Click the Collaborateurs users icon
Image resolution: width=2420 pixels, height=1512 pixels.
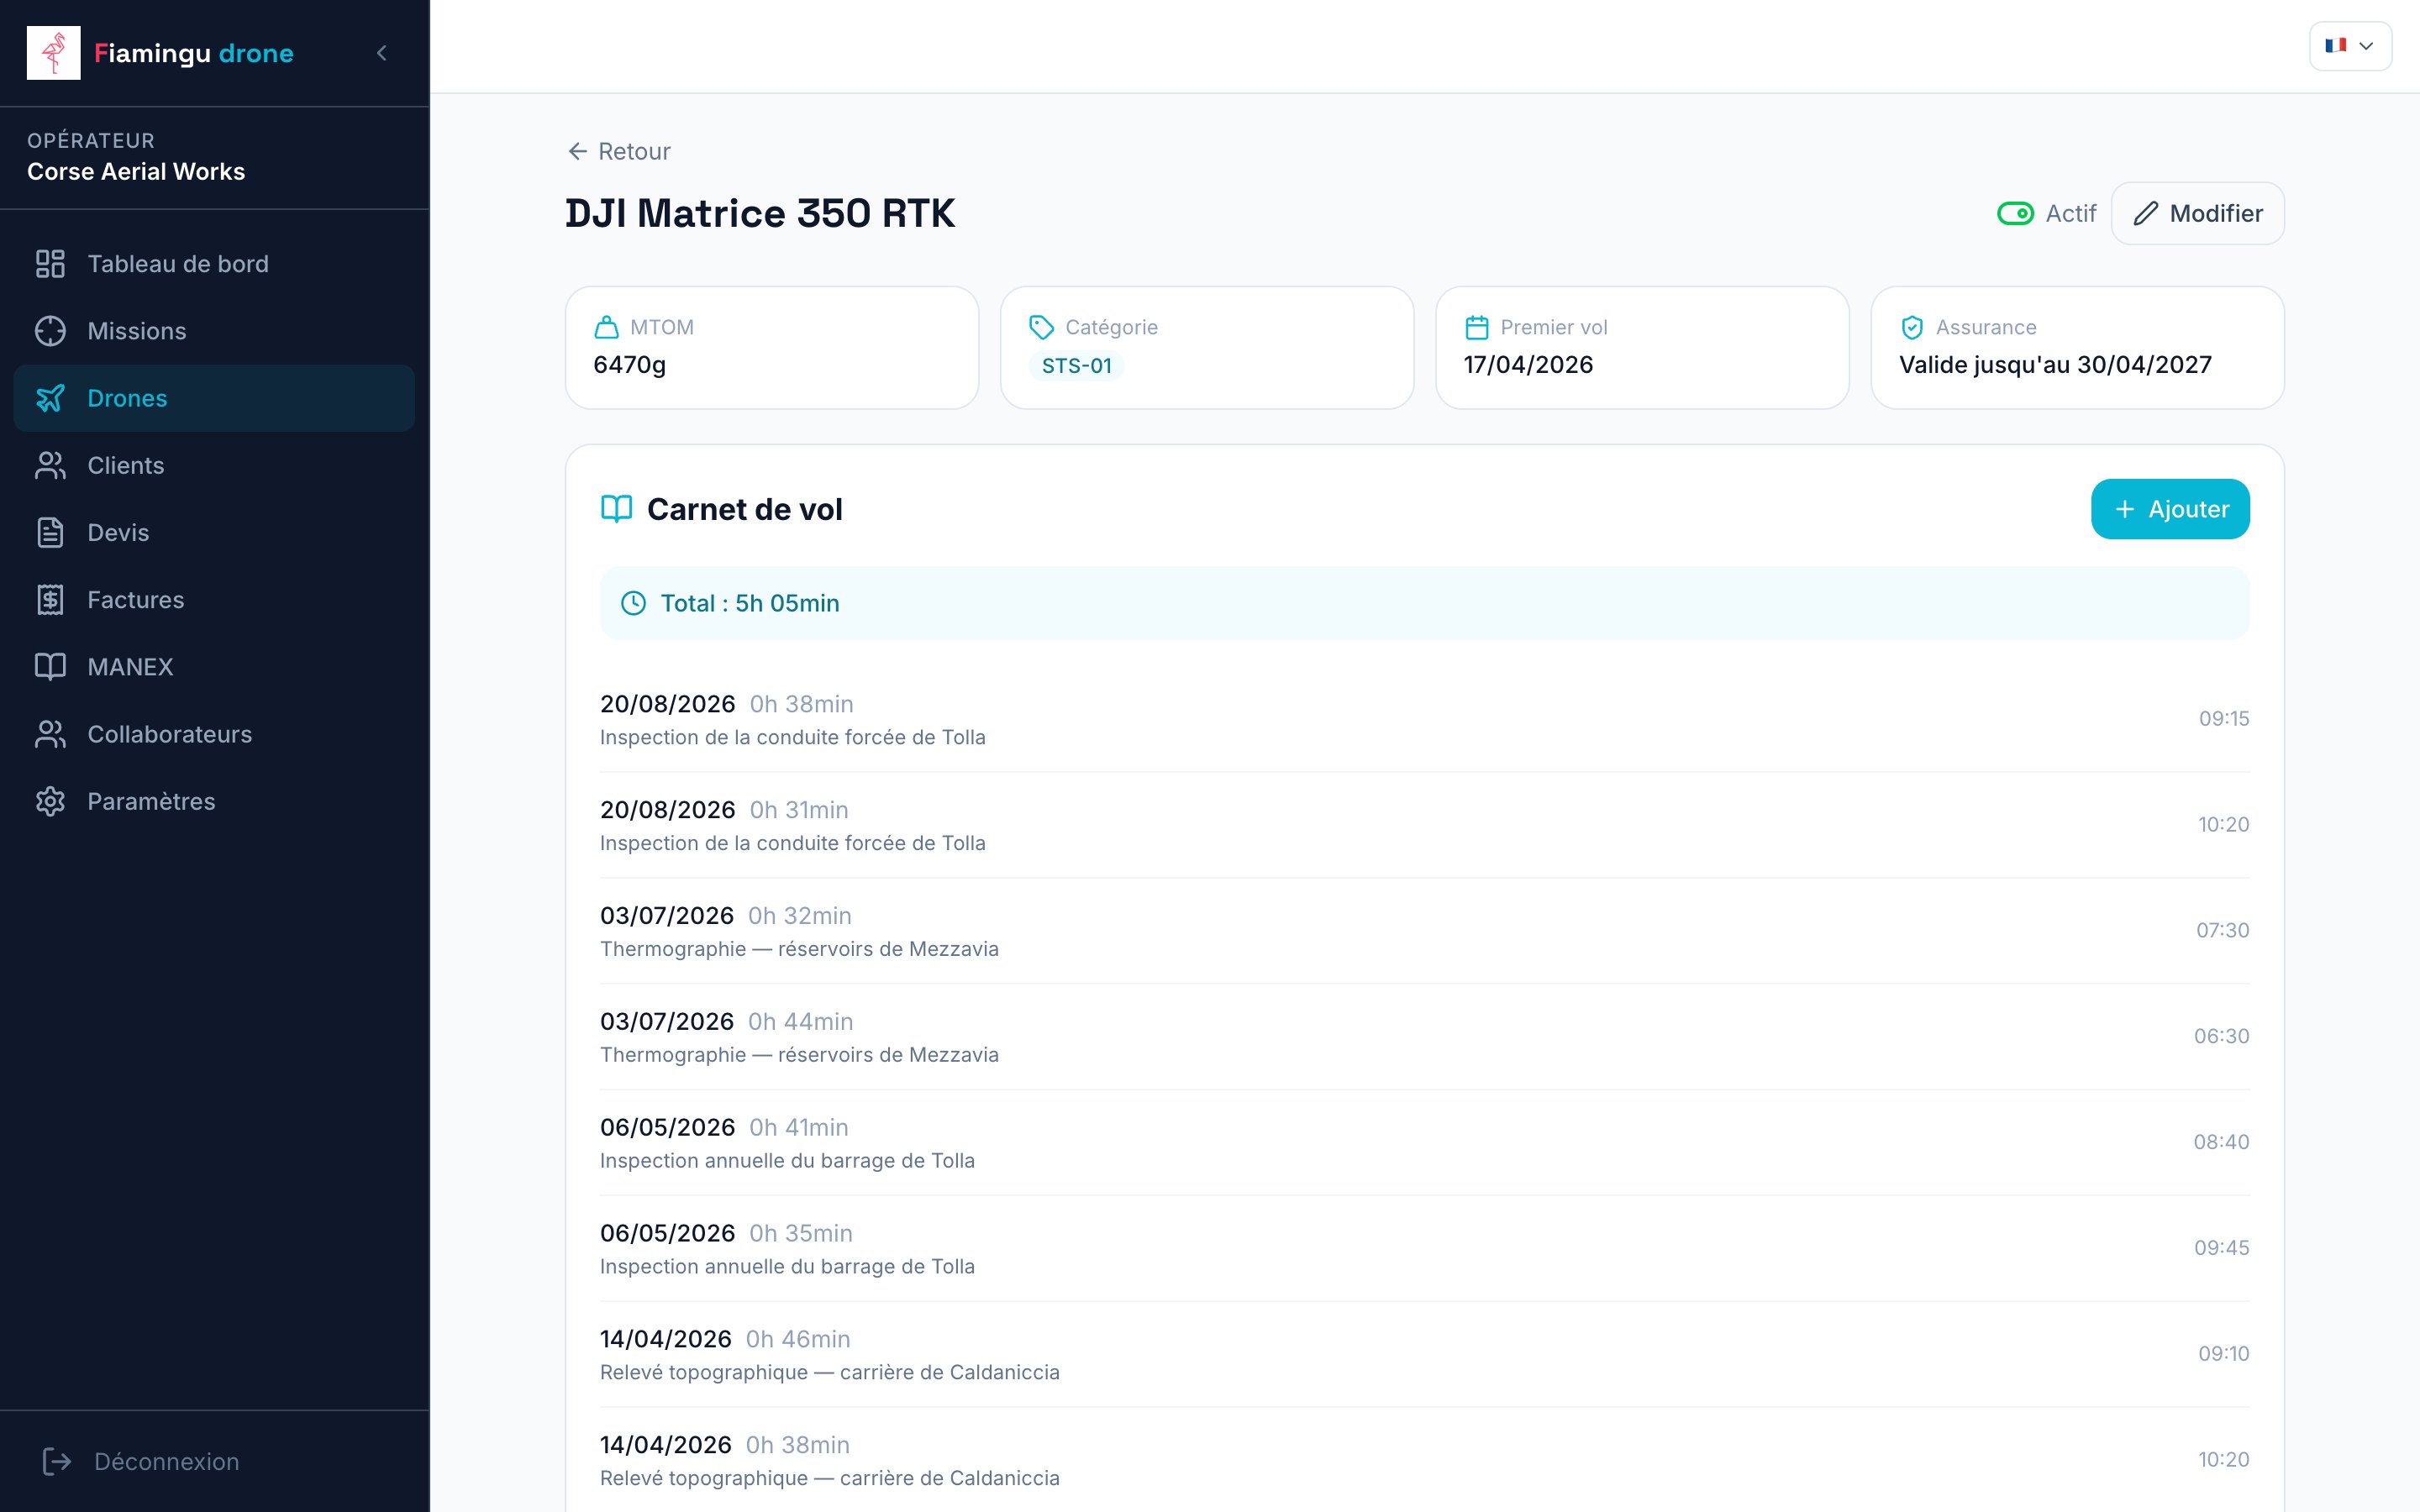50,734
